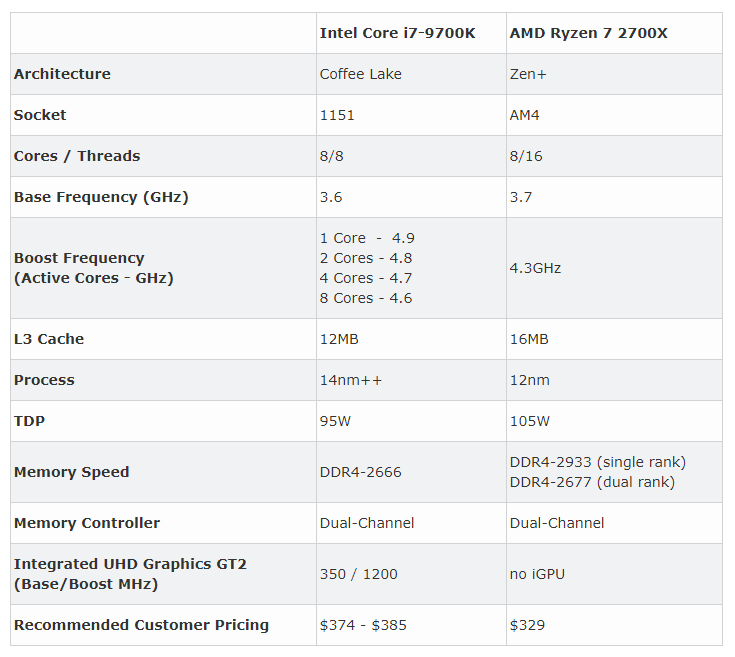735x657 pixels.
Task: Click the Recommended Customer Pricing label
Action: 141,625
